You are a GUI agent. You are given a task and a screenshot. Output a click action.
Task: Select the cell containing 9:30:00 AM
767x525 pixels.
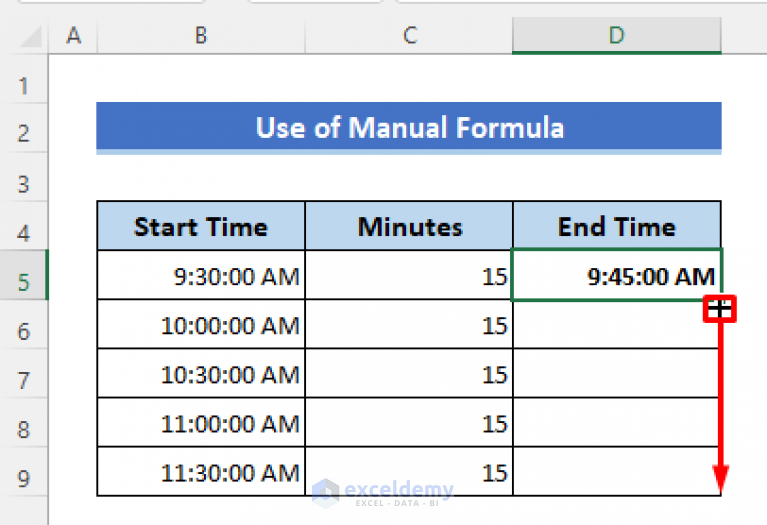[201, 276]
